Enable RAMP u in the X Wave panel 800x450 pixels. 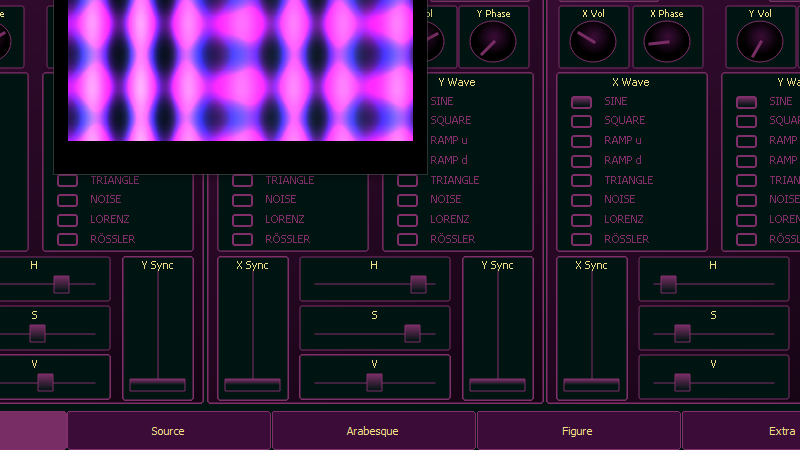[581, 141]
